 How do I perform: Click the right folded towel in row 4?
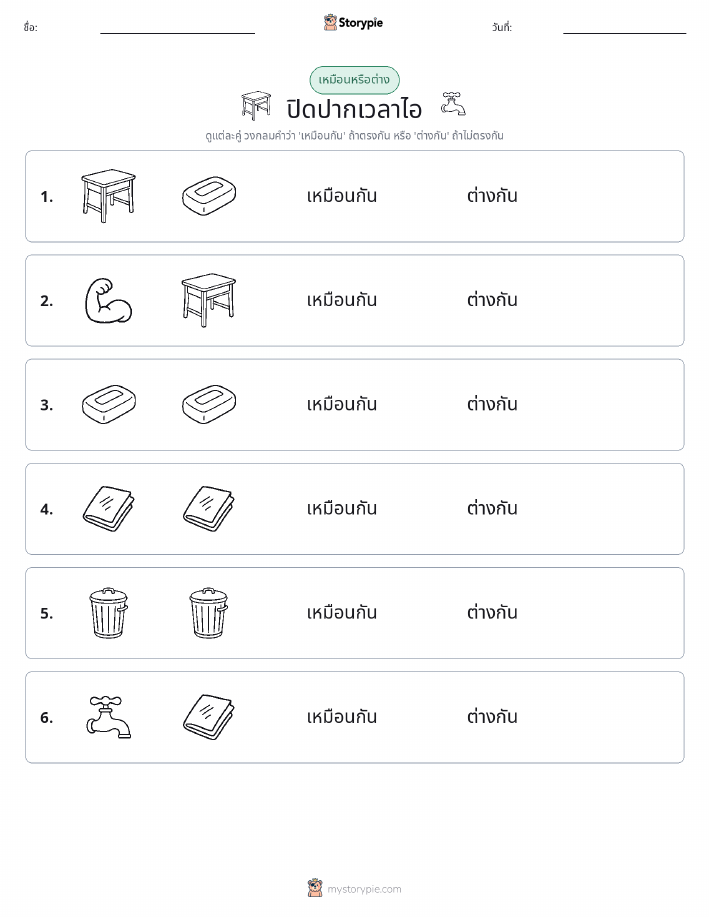point(209,508)
